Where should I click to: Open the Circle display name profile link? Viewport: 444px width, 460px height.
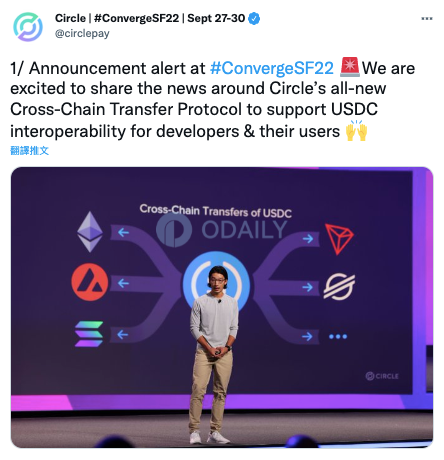(150, 18)
